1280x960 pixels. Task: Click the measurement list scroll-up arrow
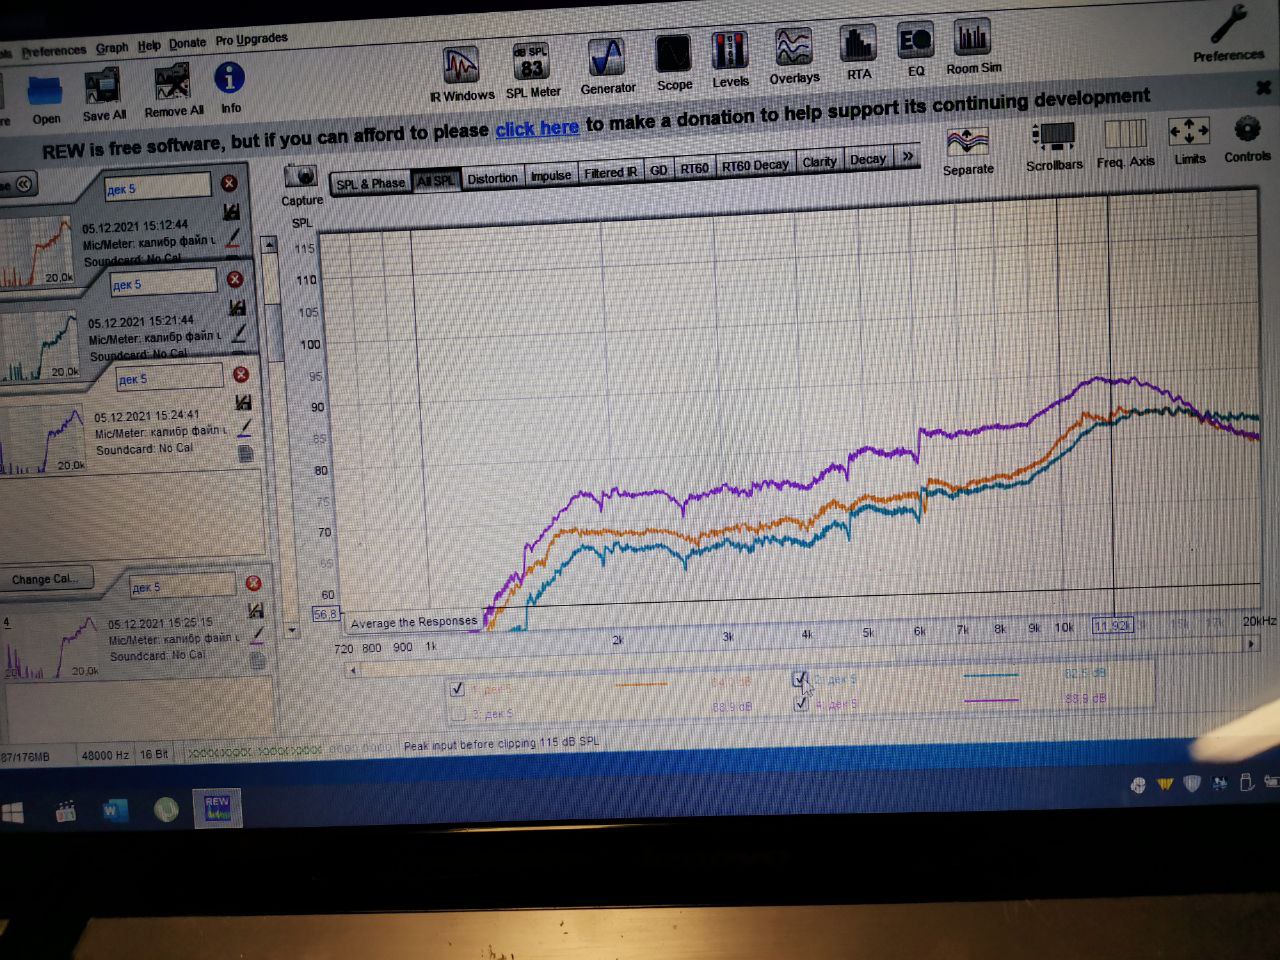tap(269, 244)
